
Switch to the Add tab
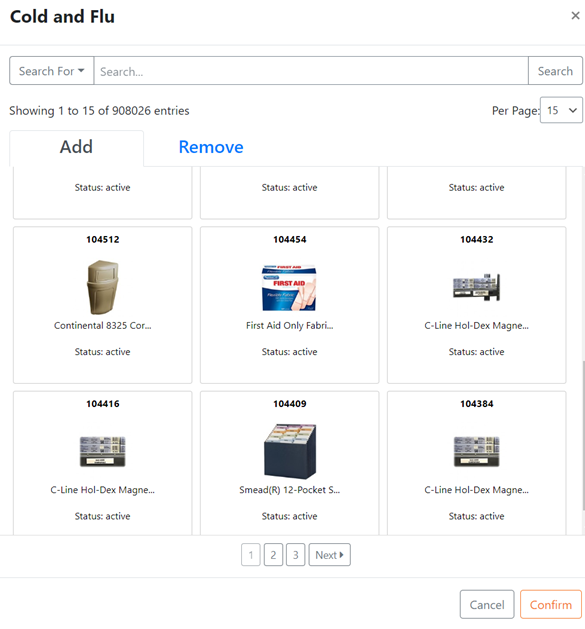(x=76, y=147)
